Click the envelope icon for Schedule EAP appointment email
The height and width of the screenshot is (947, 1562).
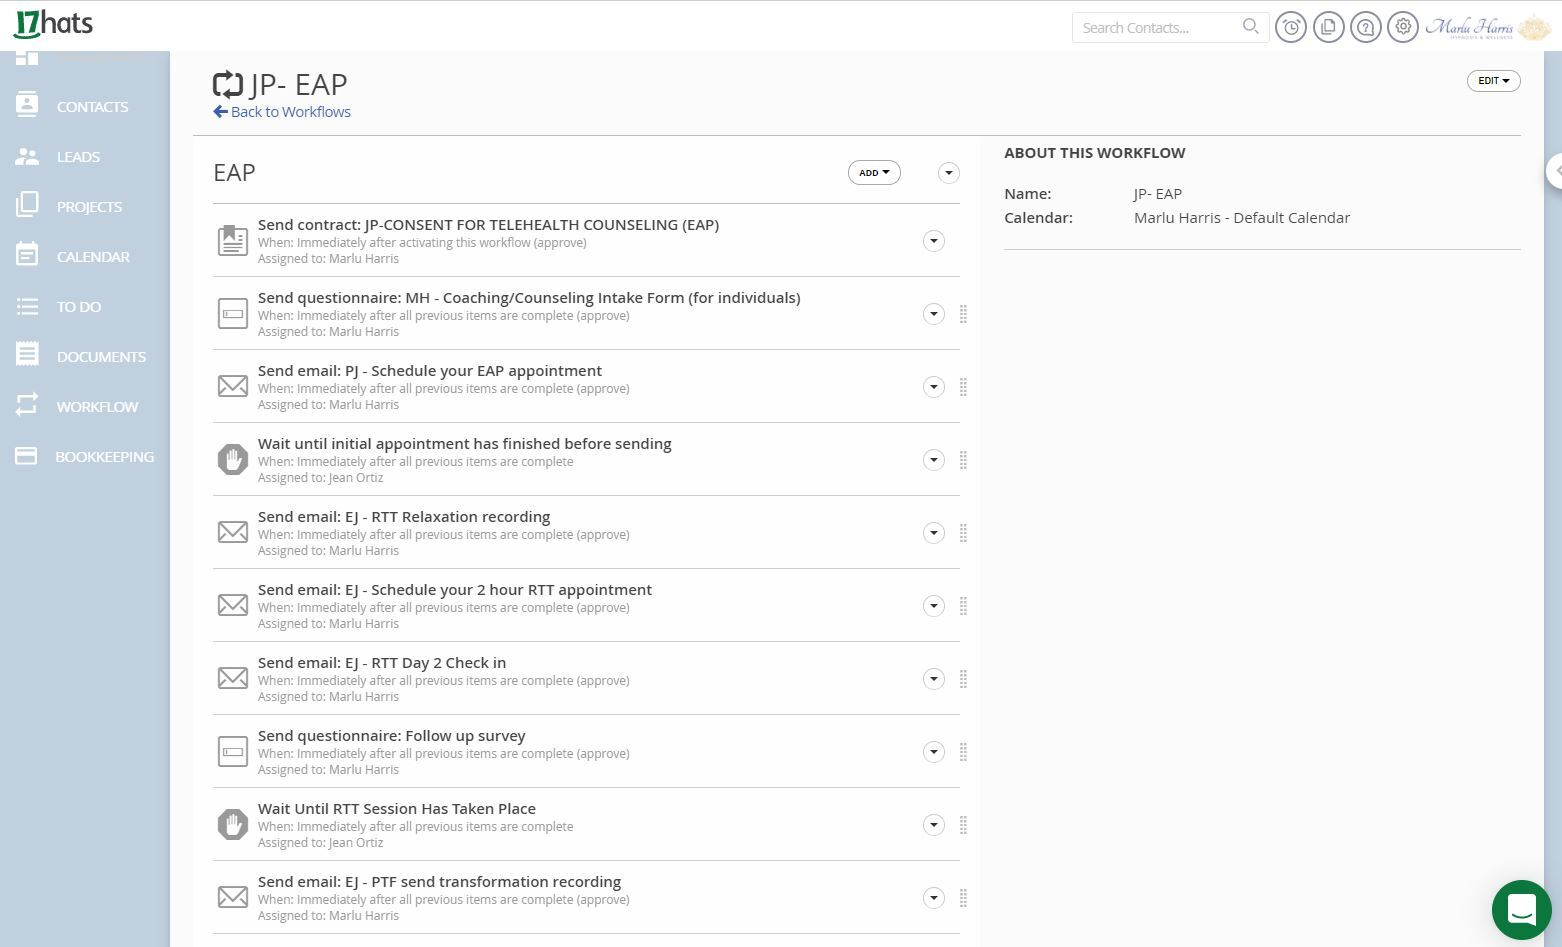coord(233,386)
